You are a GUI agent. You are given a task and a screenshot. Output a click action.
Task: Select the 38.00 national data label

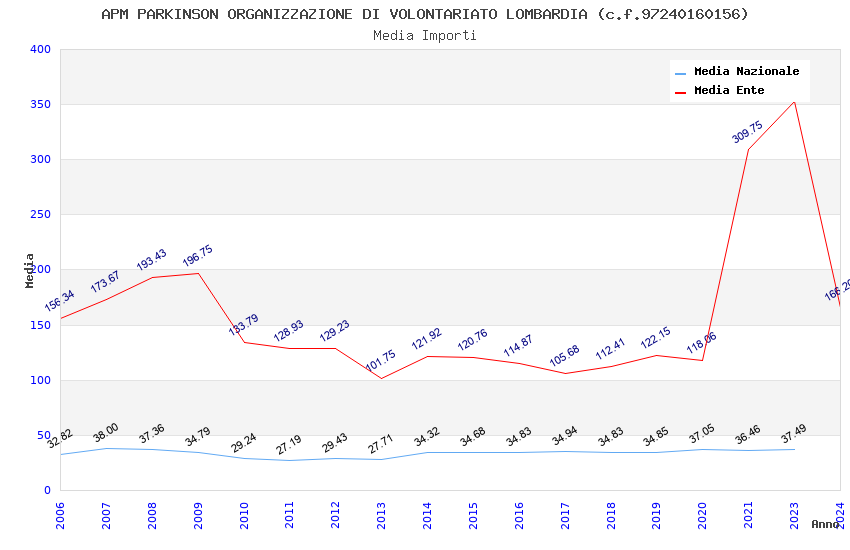click(x=106, y=432)
